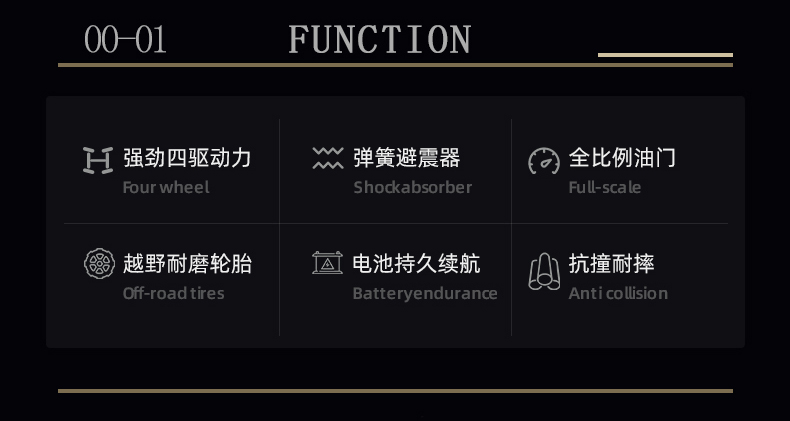Image resolution: width=790 pixels, height=421 pixels.
Task: Click the 00-01 section number
Action: (x=125, y=39)
